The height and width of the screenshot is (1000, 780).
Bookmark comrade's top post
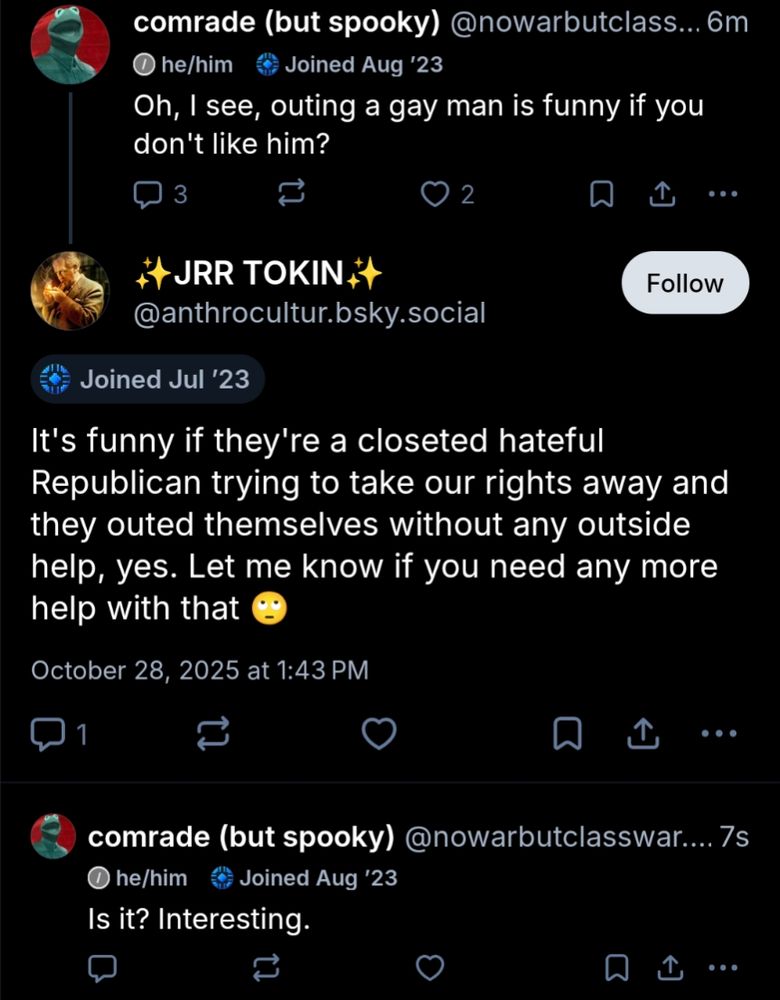click(x=602, y=195)
